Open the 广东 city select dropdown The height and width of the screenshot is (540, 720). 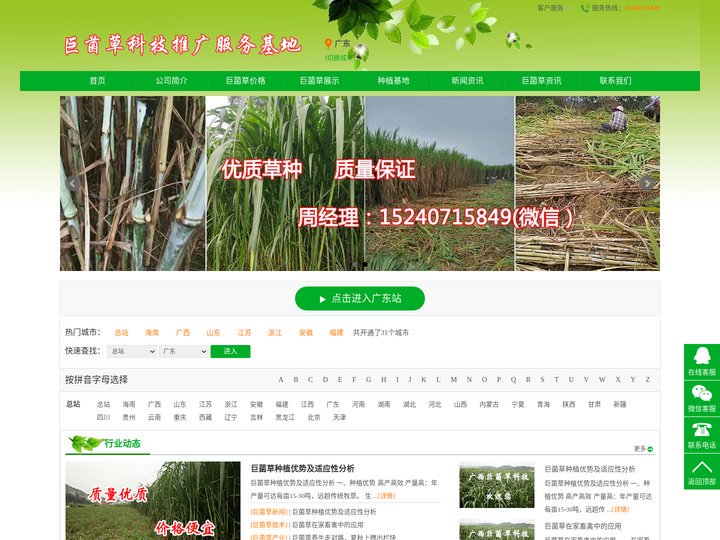(184, 351)
